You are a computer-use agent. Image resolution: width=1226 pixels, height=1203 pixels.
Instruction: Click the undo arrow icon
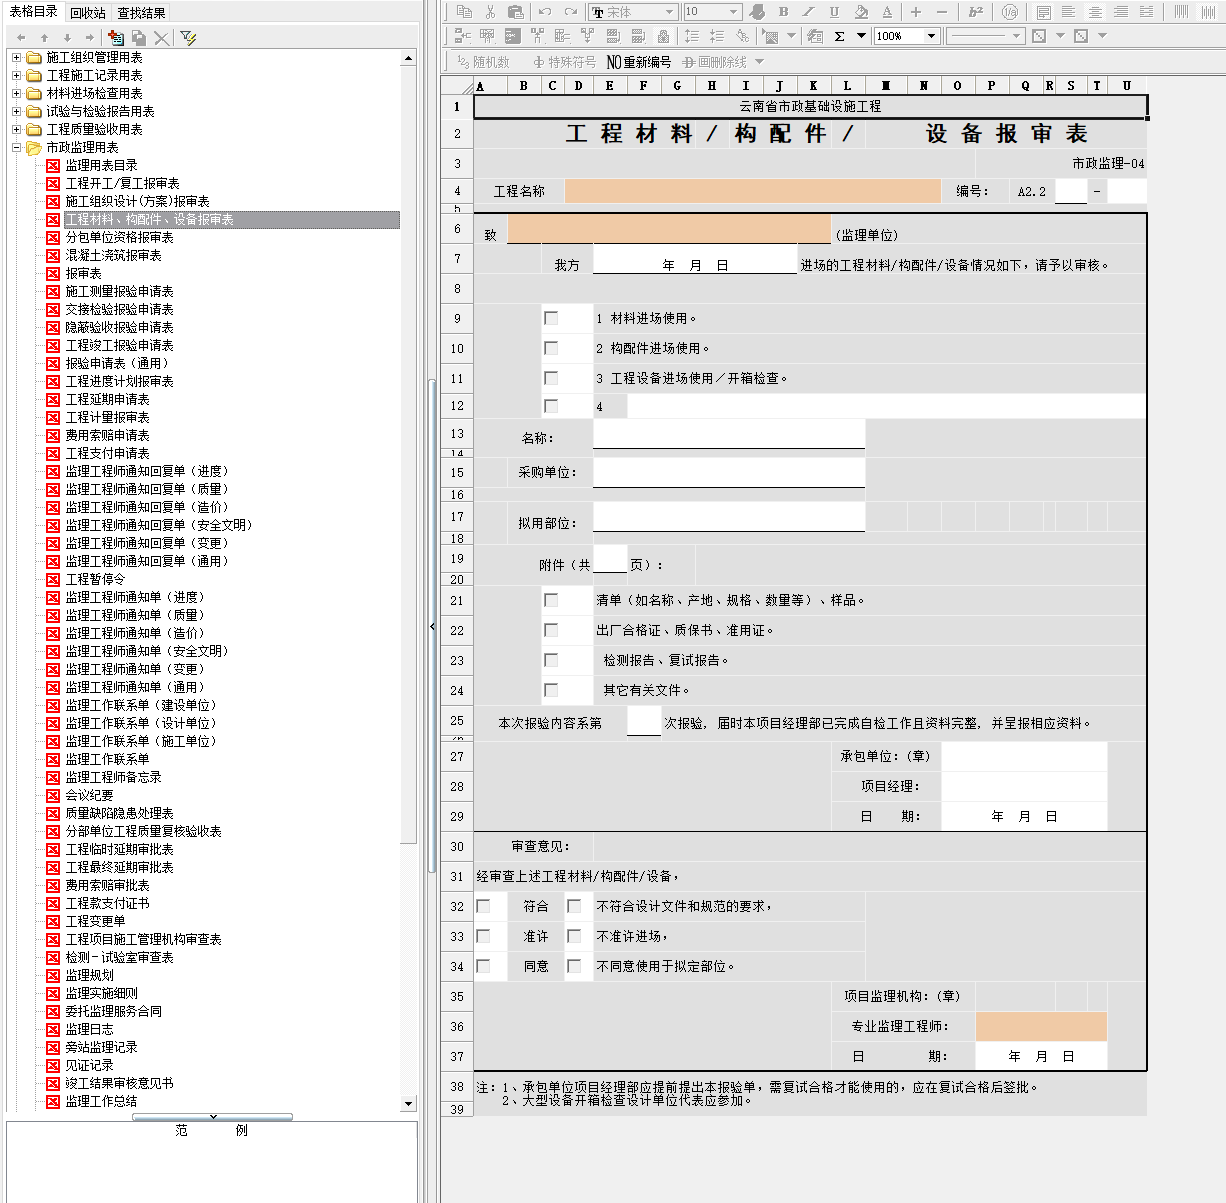point(544,12)
